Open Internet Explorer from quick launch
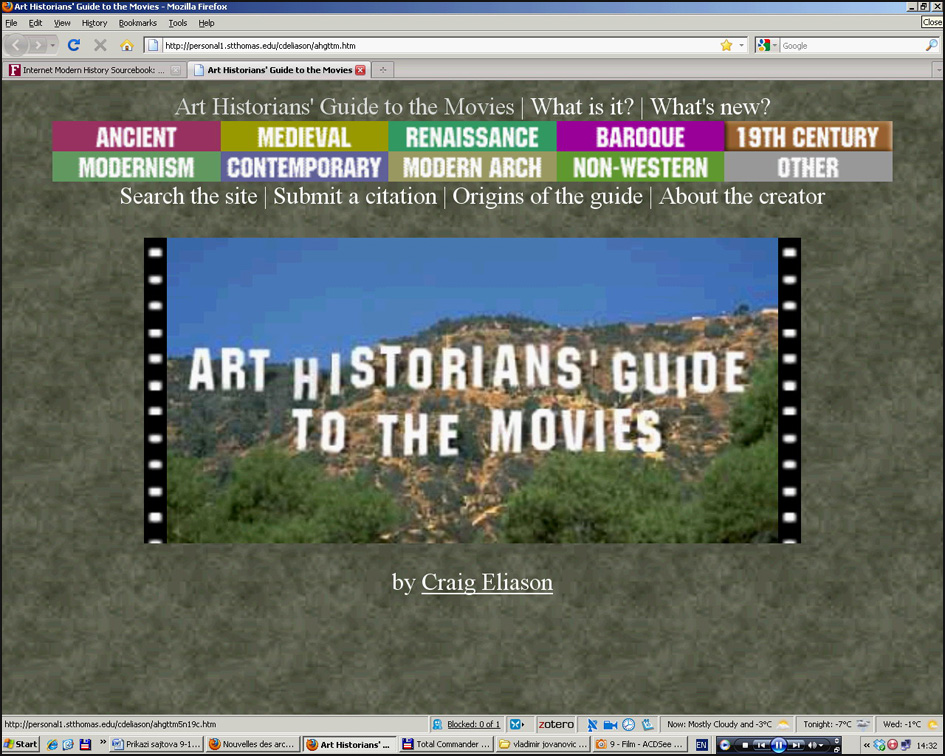 pos(53,744)
